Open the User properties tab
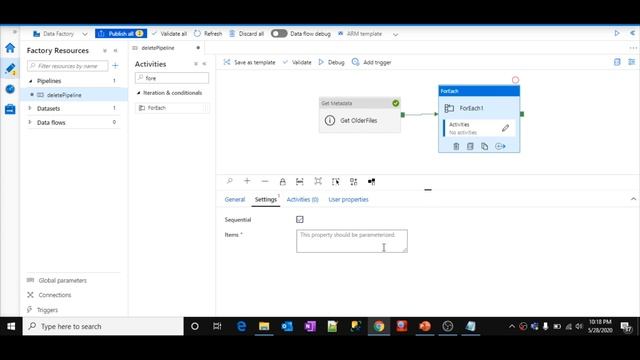This screenshot has width=640, height=360. 348,200
